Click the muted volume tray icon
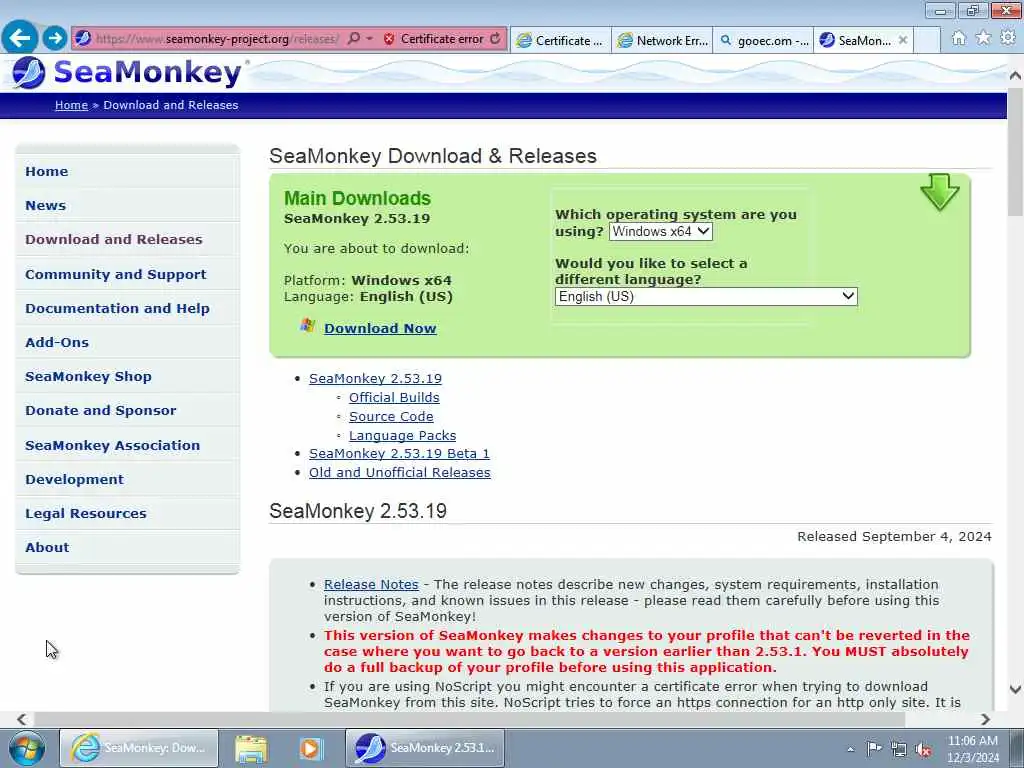Image resolution: width=1024 pixels, height=768 pixels. click(923, 749)
